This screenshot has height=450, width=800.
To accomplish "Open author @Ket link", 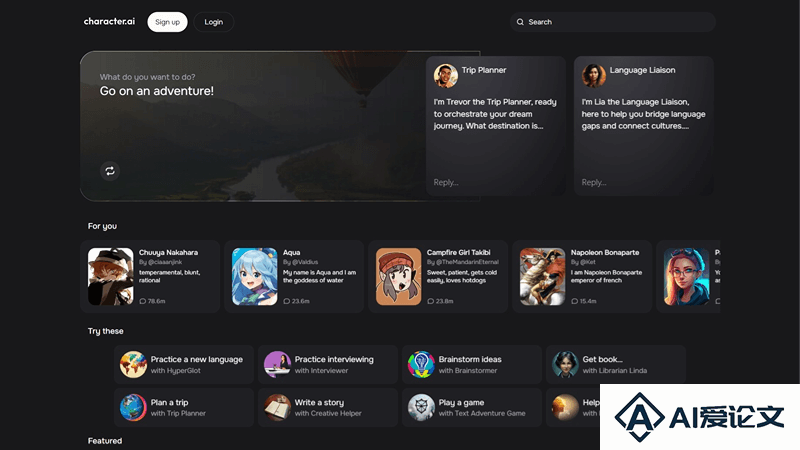I will pos(588,262).
